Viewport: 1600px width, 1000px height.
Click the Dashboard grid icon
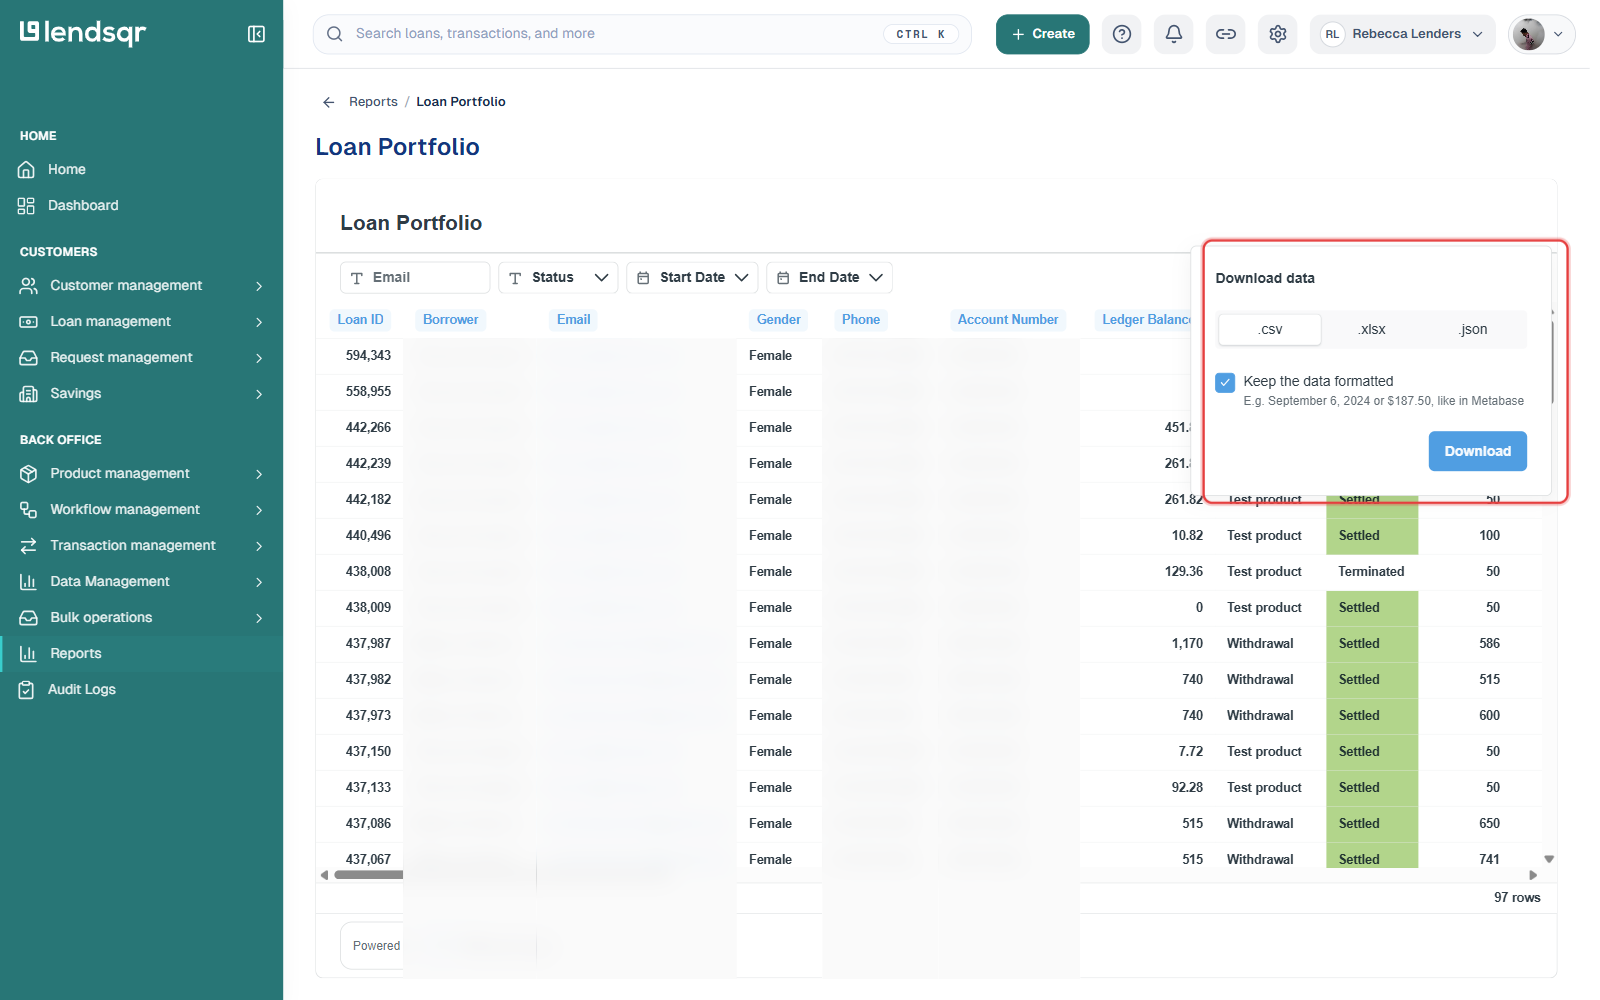pos(27,206)
